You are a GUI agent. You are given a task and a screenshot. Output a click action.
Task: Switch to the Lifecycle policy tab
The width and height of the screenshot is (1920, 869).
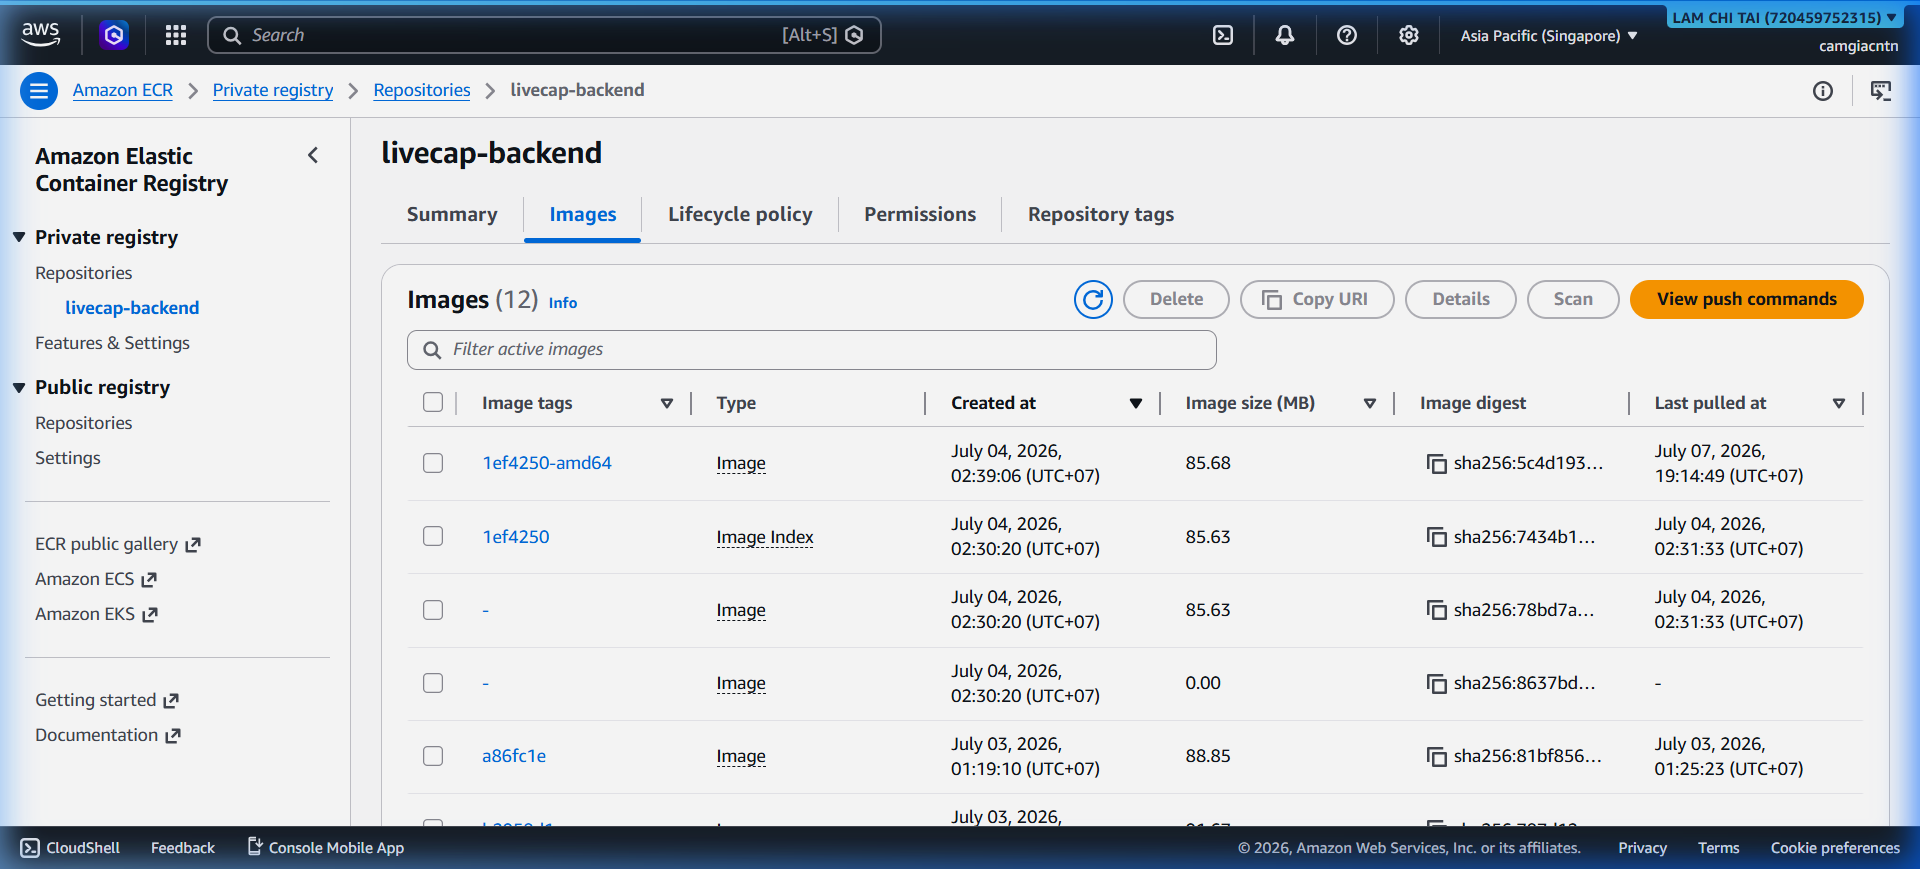[x=740, y=214]
